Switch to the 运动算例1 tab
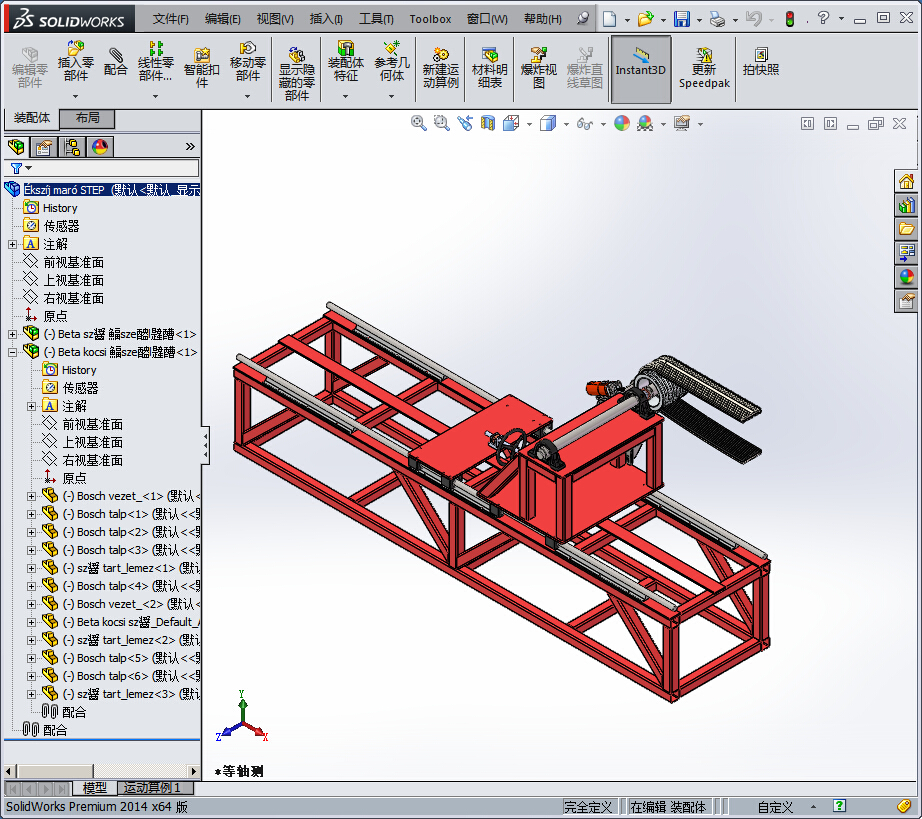Screen dimensions: 922x819 coord(155,787)
